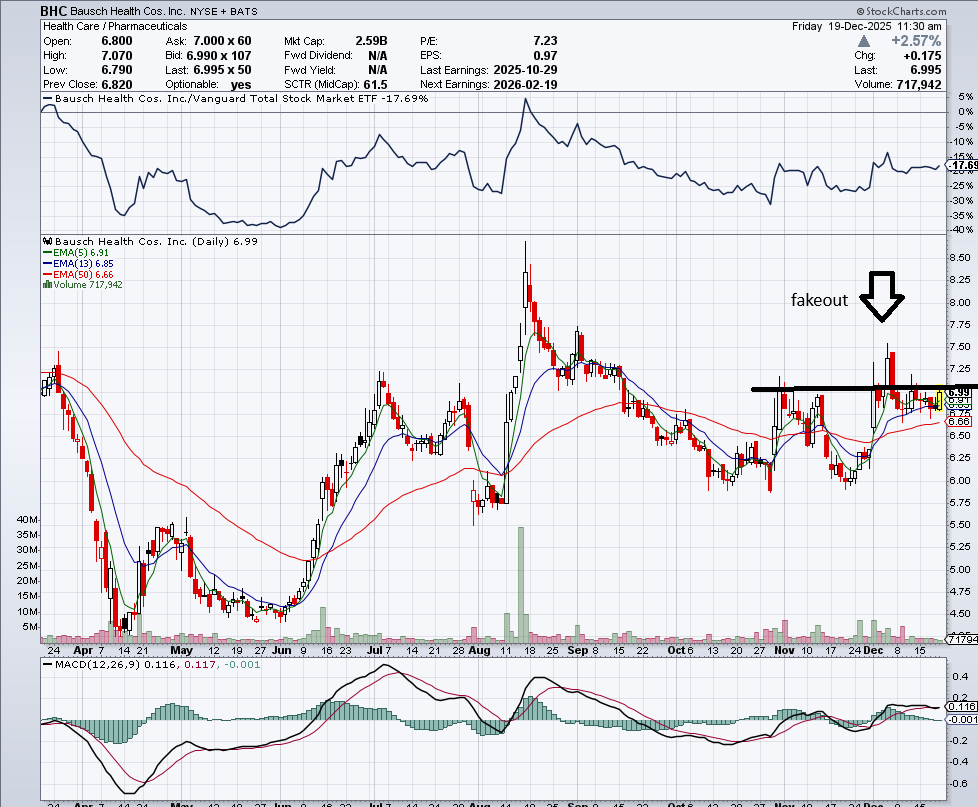The image size is (978, 807).
Task: Click the Last quote 6.995 x 50
Action: (223, 70)
